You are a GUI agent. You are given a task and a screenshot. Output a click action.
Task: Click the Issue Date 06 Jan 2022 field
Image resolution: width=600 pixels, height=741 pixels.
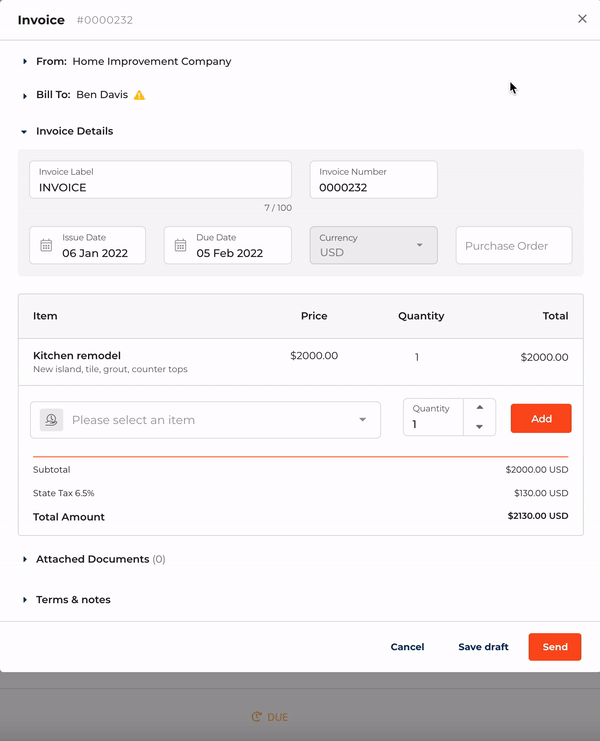(87, 245)
